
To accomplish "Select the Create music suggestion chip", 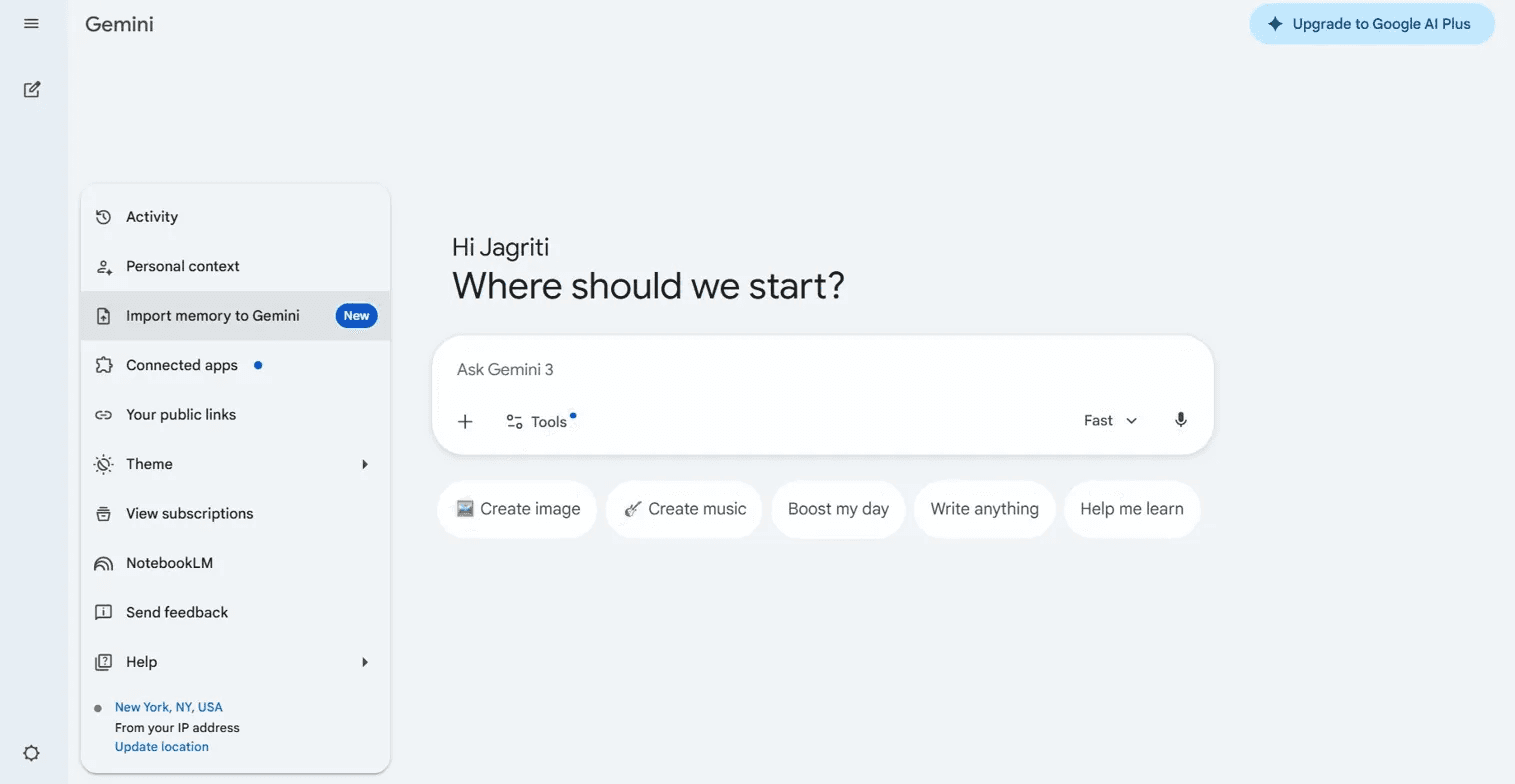I will pyautogui.click(x=684, y=509).
